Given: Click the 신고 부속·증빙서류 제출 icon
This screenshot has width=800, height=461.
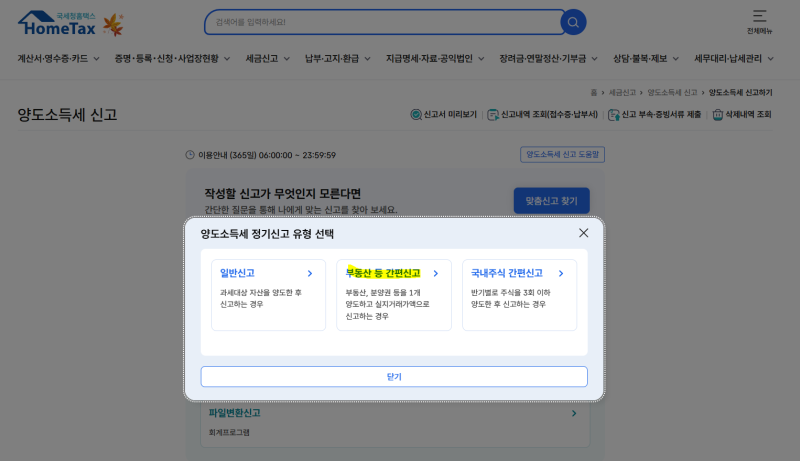Looking at the screenshot, I should click(x=613, y=115).
